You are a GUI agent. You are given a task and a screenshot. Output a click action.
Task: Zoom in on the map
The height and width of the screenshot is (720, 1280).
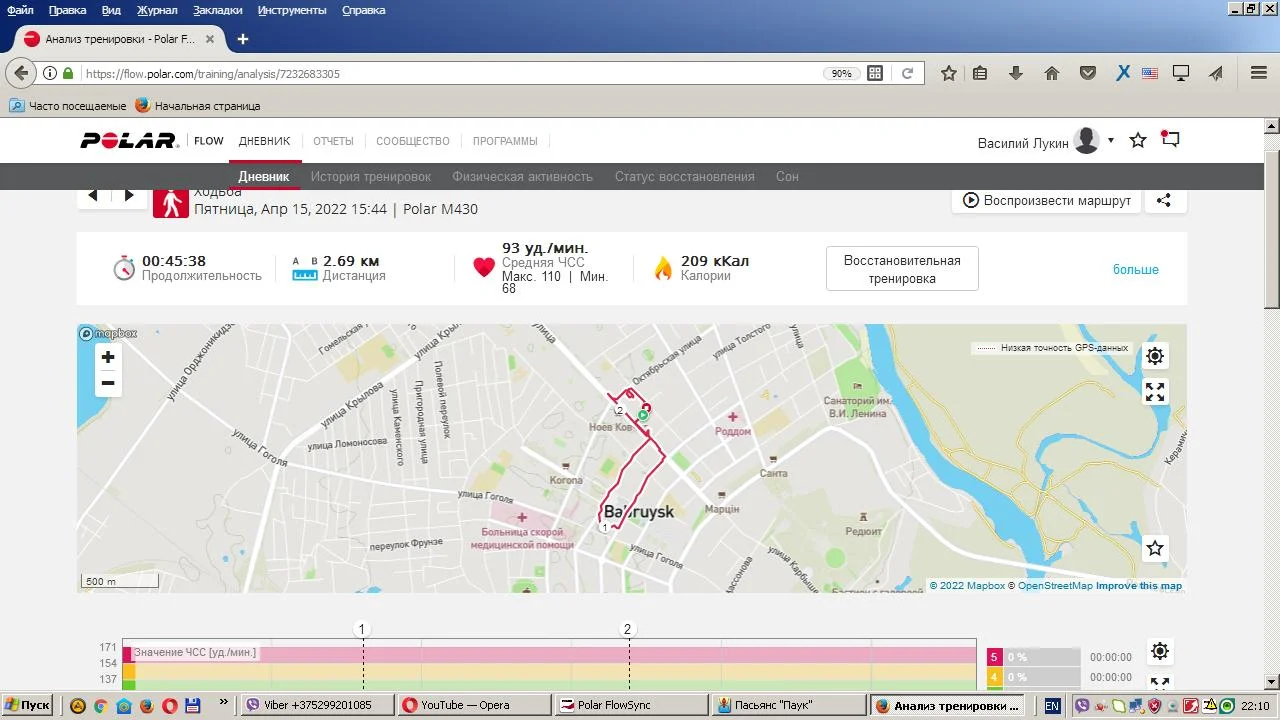(108, 357)
